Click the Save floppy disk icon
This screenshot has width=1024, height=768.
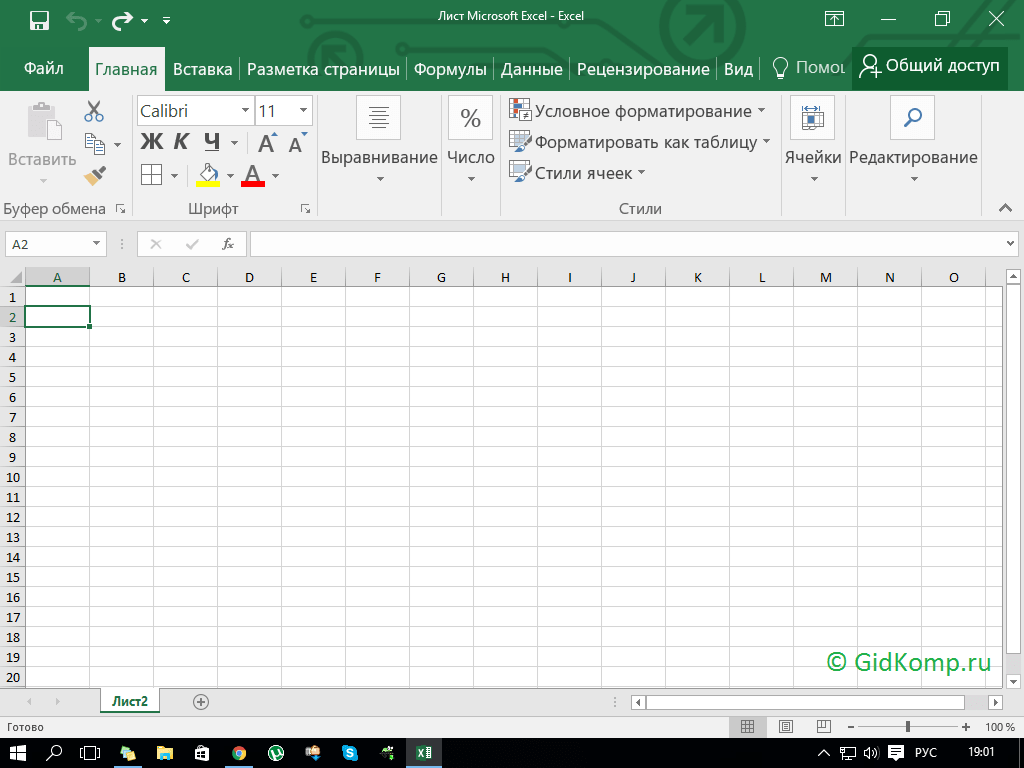coord(39,19)
